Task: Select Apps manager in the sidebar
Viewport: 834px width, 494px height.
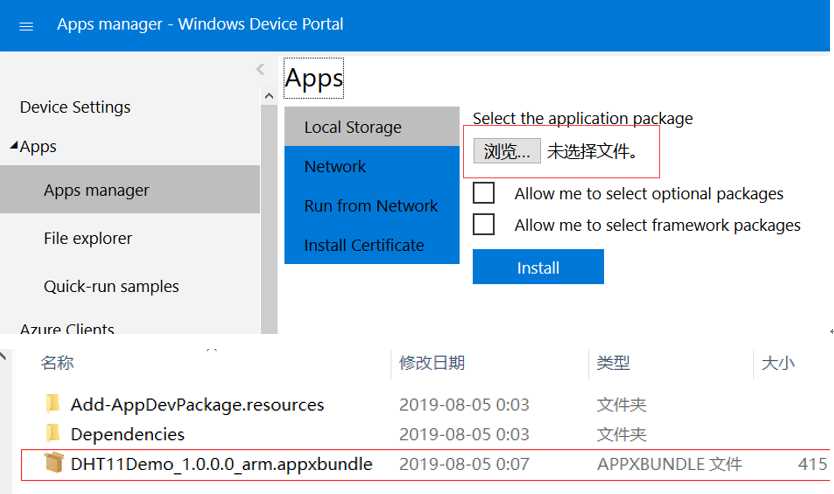Action: (130, 189)
